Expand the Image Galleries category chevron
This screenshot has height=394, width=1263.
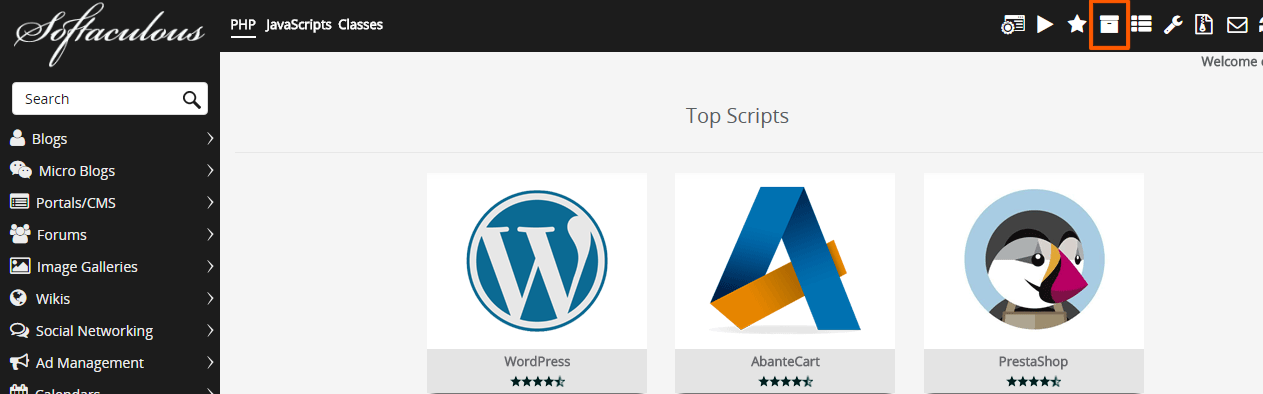click(210, 266)
